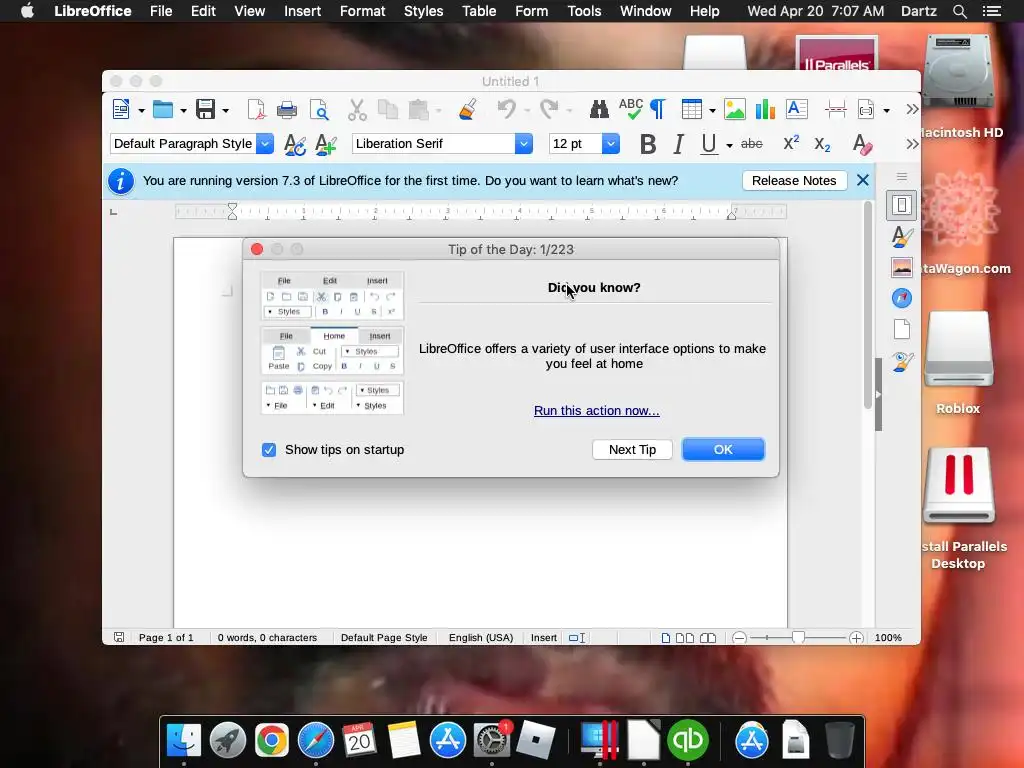
Task: Uncheck Show tips on startup
Action: (x=268, y=450)
